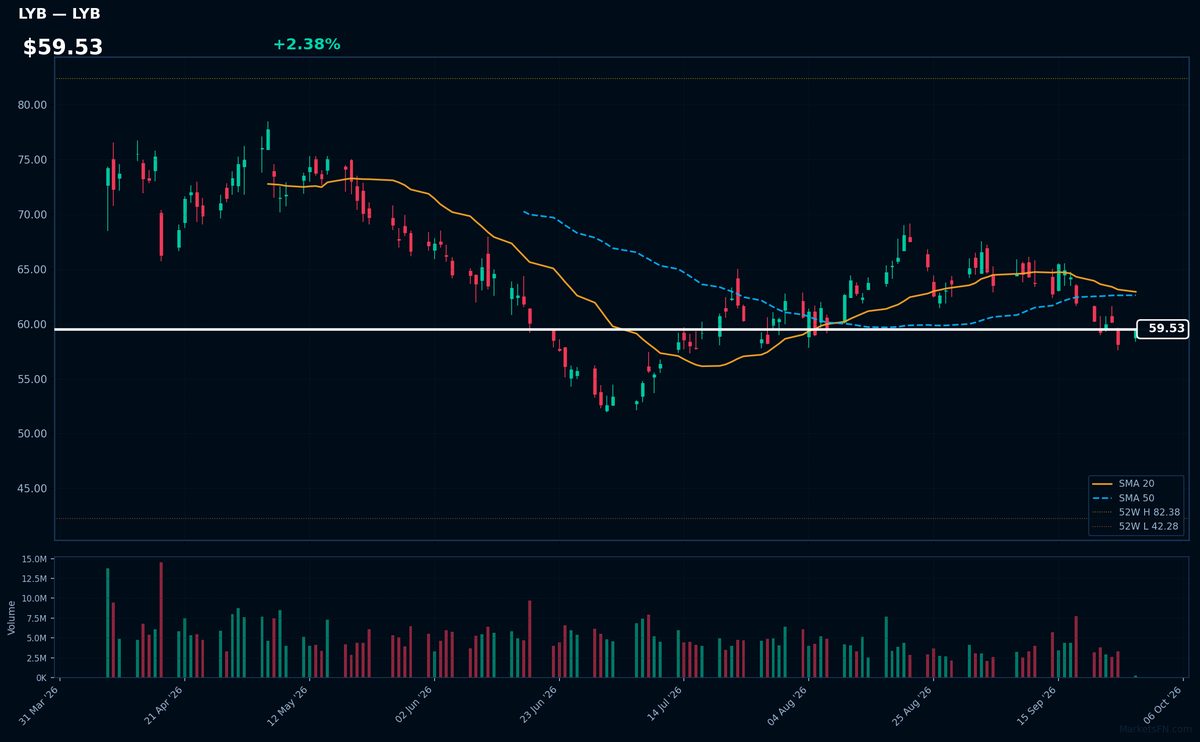Click the 75.00 price axis label
Viewport: 1200px width, 742px height.
click(32, 160)
